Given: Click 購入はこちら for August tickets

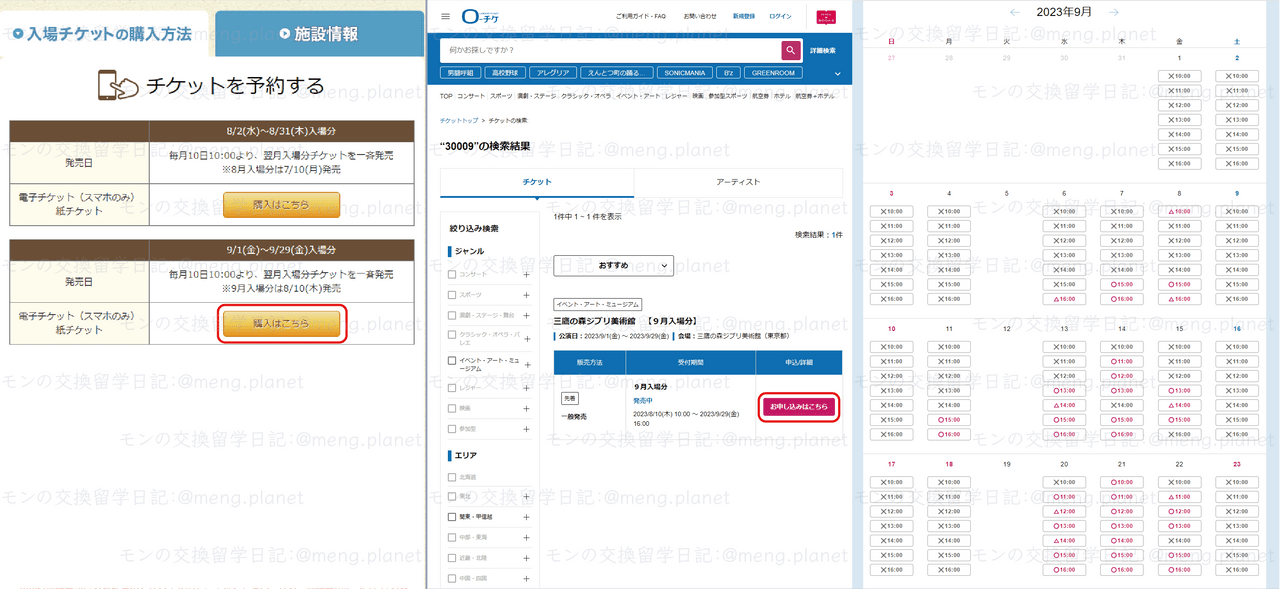Looking at the screenshot, I should 281,205.
